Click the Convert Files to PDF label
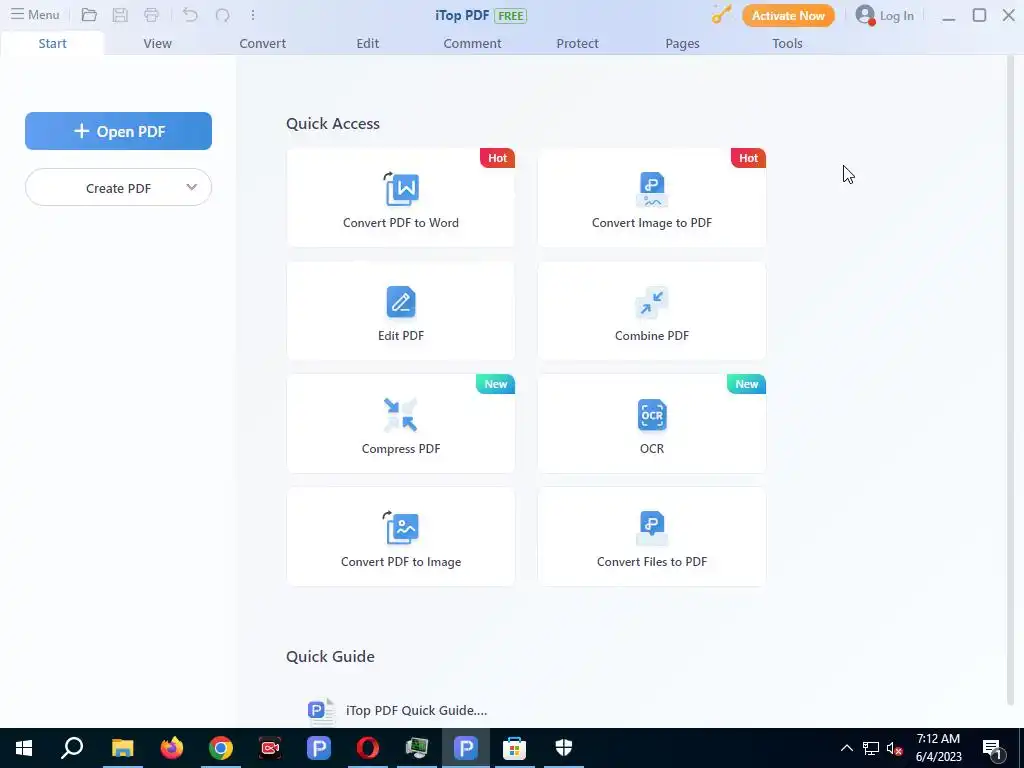The image size is (1024, 768). 652,562
